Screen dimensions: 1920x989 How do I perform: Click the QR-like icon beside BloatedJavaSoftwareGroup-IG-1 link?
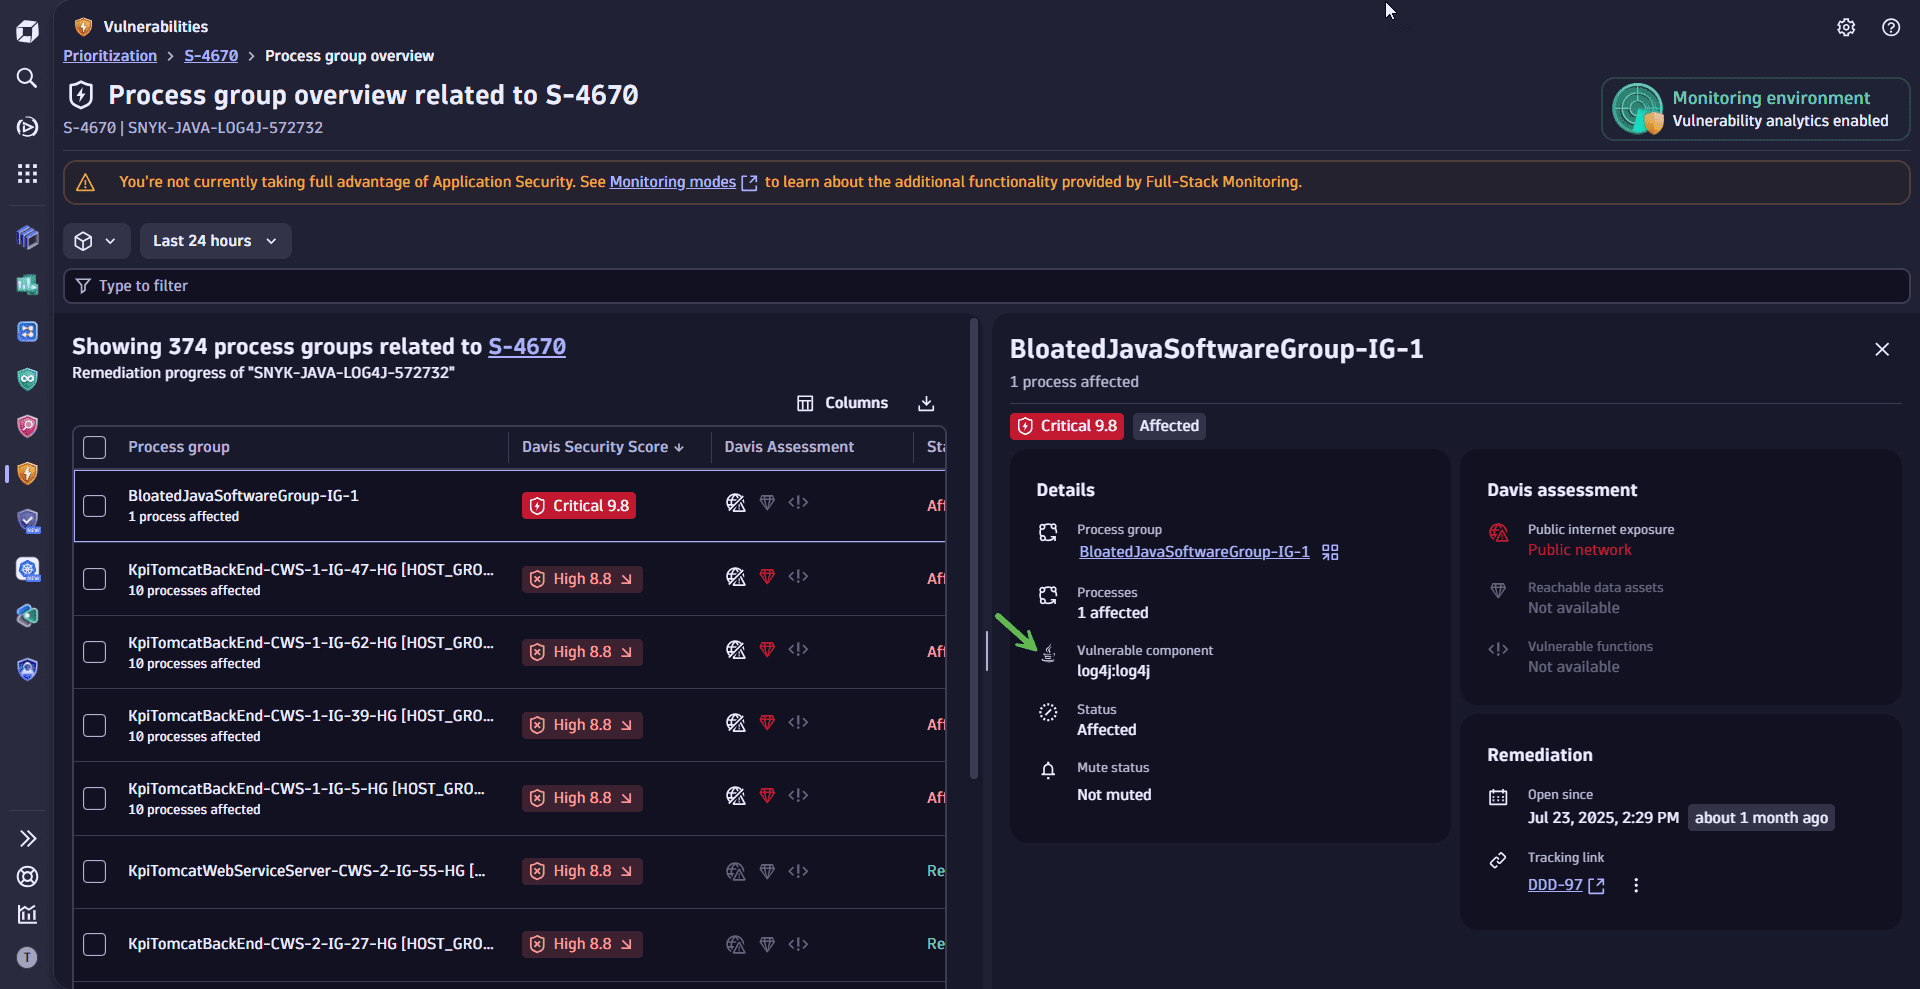(1330, 552)
